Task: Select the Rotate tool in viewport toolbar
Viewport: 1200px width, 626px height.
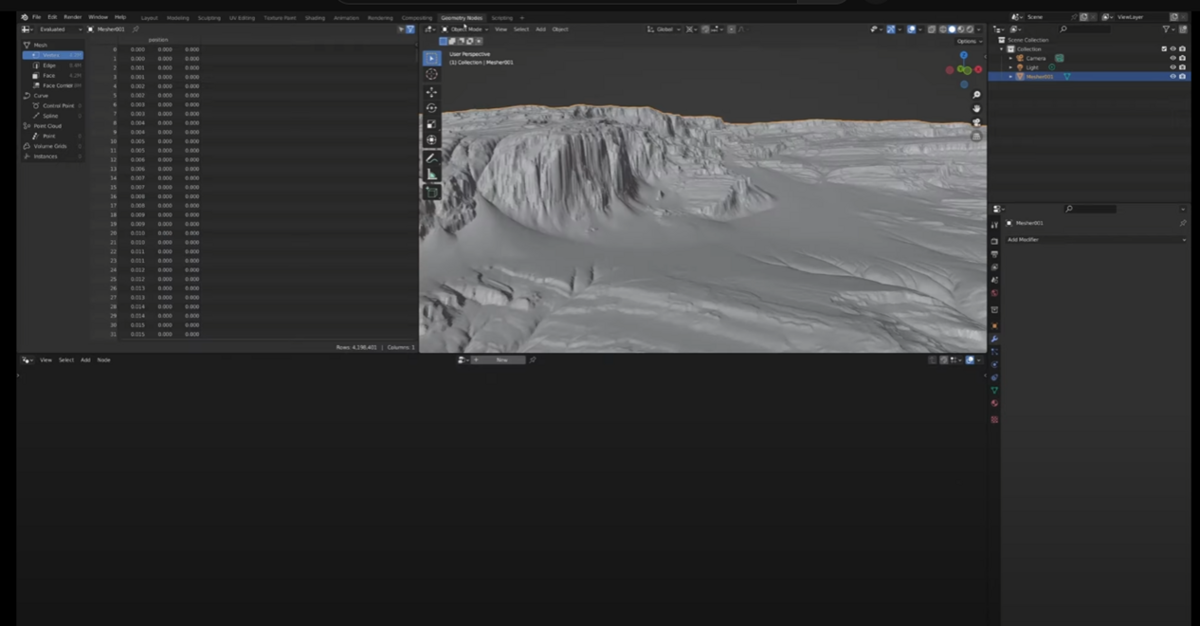Action: pyautogui.click(x=432, y=108)
